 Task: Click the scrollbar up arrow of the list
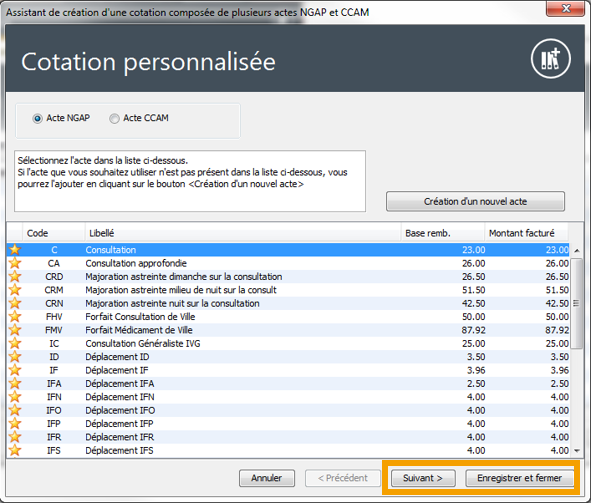[x=577, y=251]
